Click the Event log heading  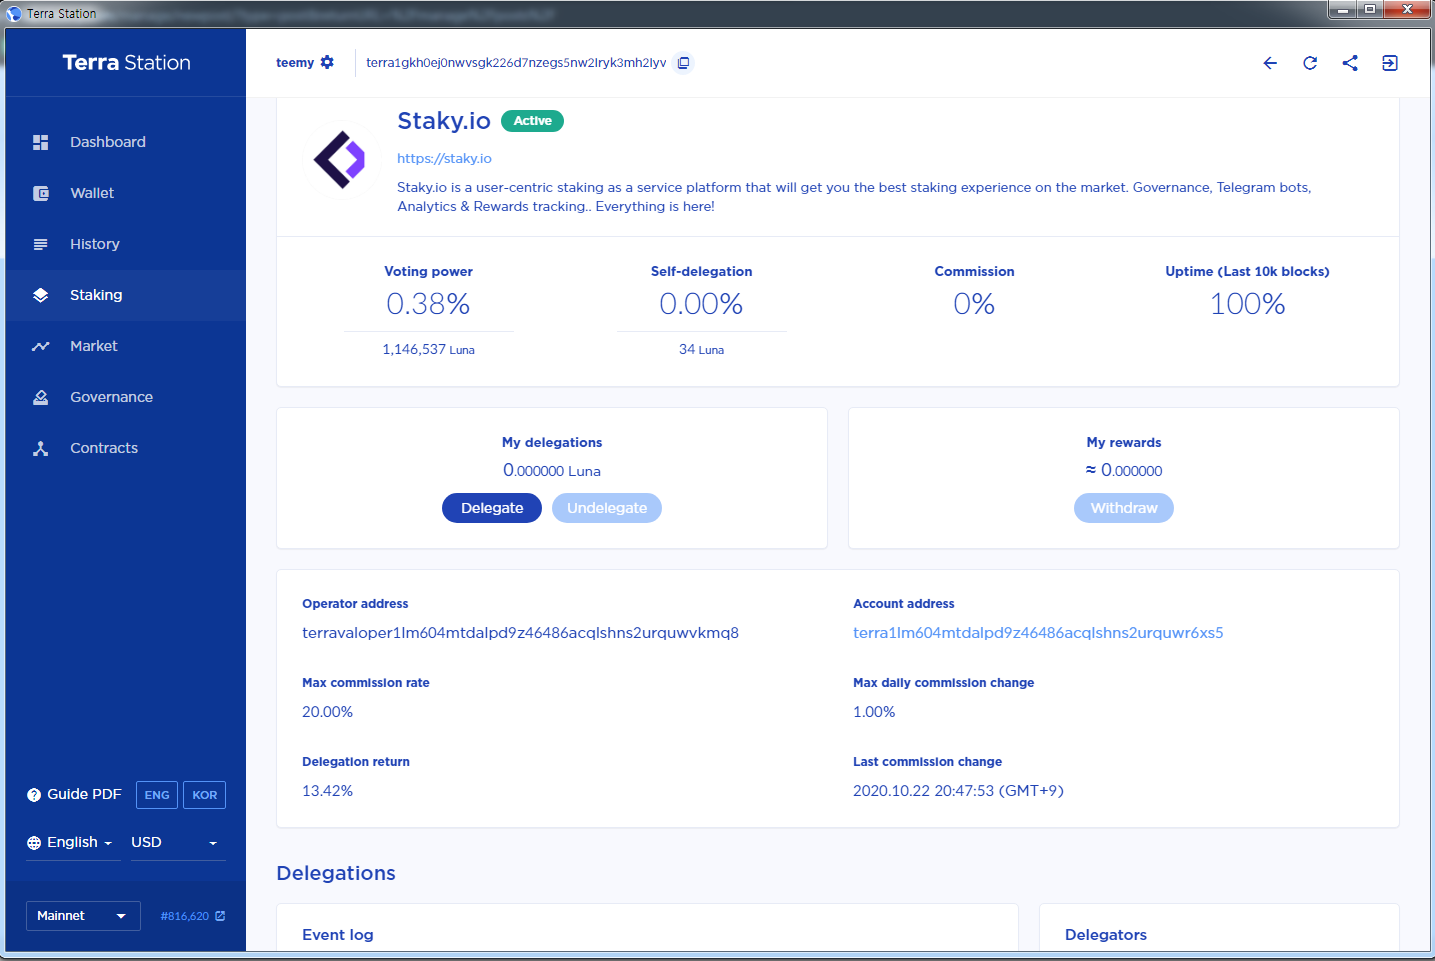(338, 935)
